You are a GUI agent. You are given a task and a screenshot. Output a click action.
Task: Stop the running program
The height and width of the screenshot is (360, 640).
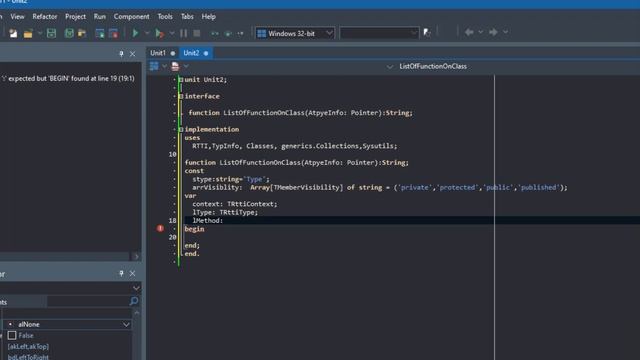point(197,33)
